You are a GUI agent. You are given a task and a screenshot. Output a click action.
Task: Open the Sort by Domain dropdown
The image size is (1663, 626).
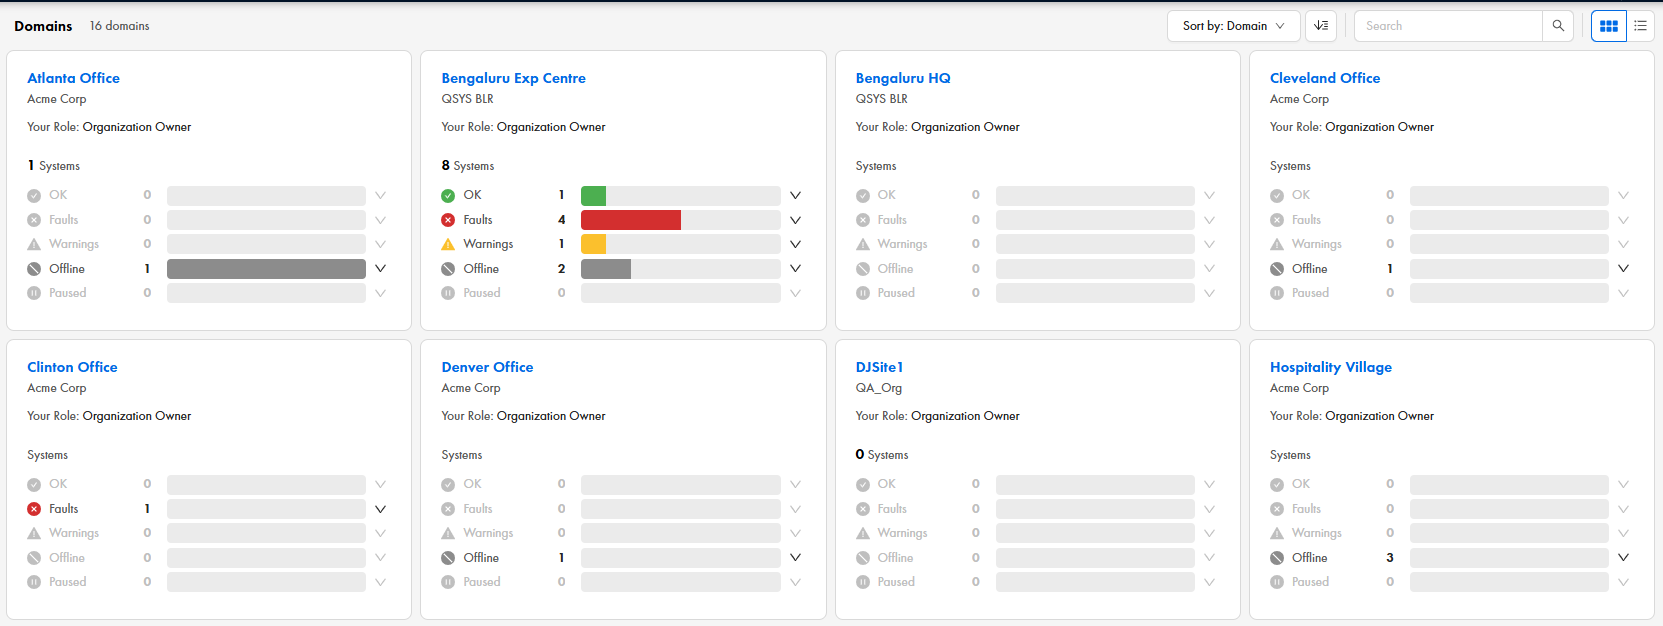pyautogui.click(x=1233, y=26)
